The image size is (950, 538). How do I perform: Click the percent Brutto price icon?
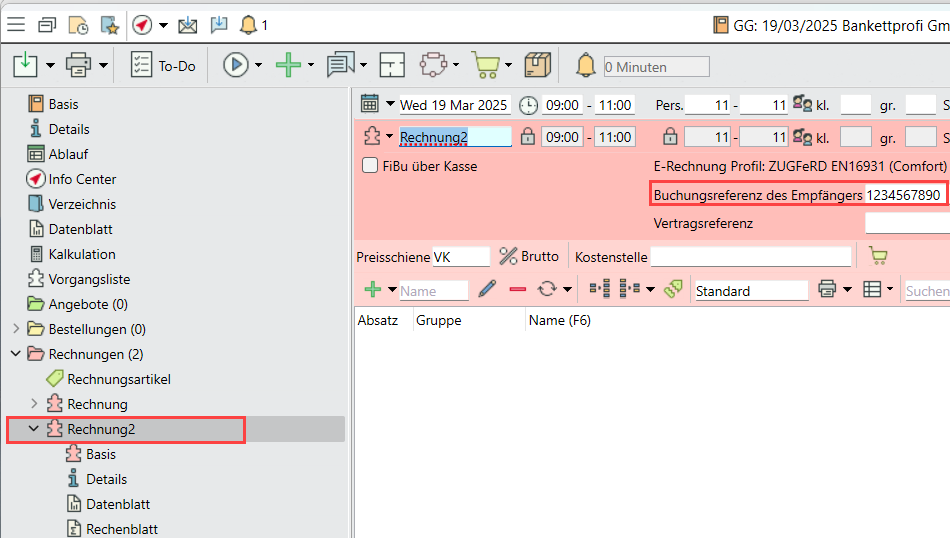508,257
